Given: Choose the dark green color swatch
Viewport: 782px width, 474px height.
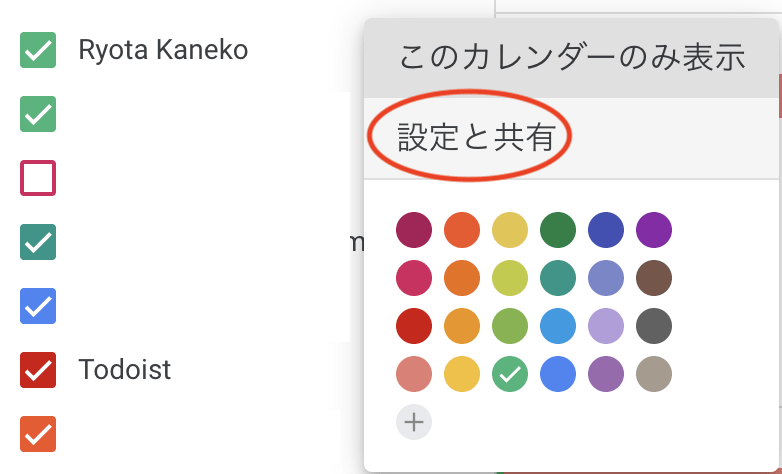Looking at the screenshot, I should click(558, 230).
